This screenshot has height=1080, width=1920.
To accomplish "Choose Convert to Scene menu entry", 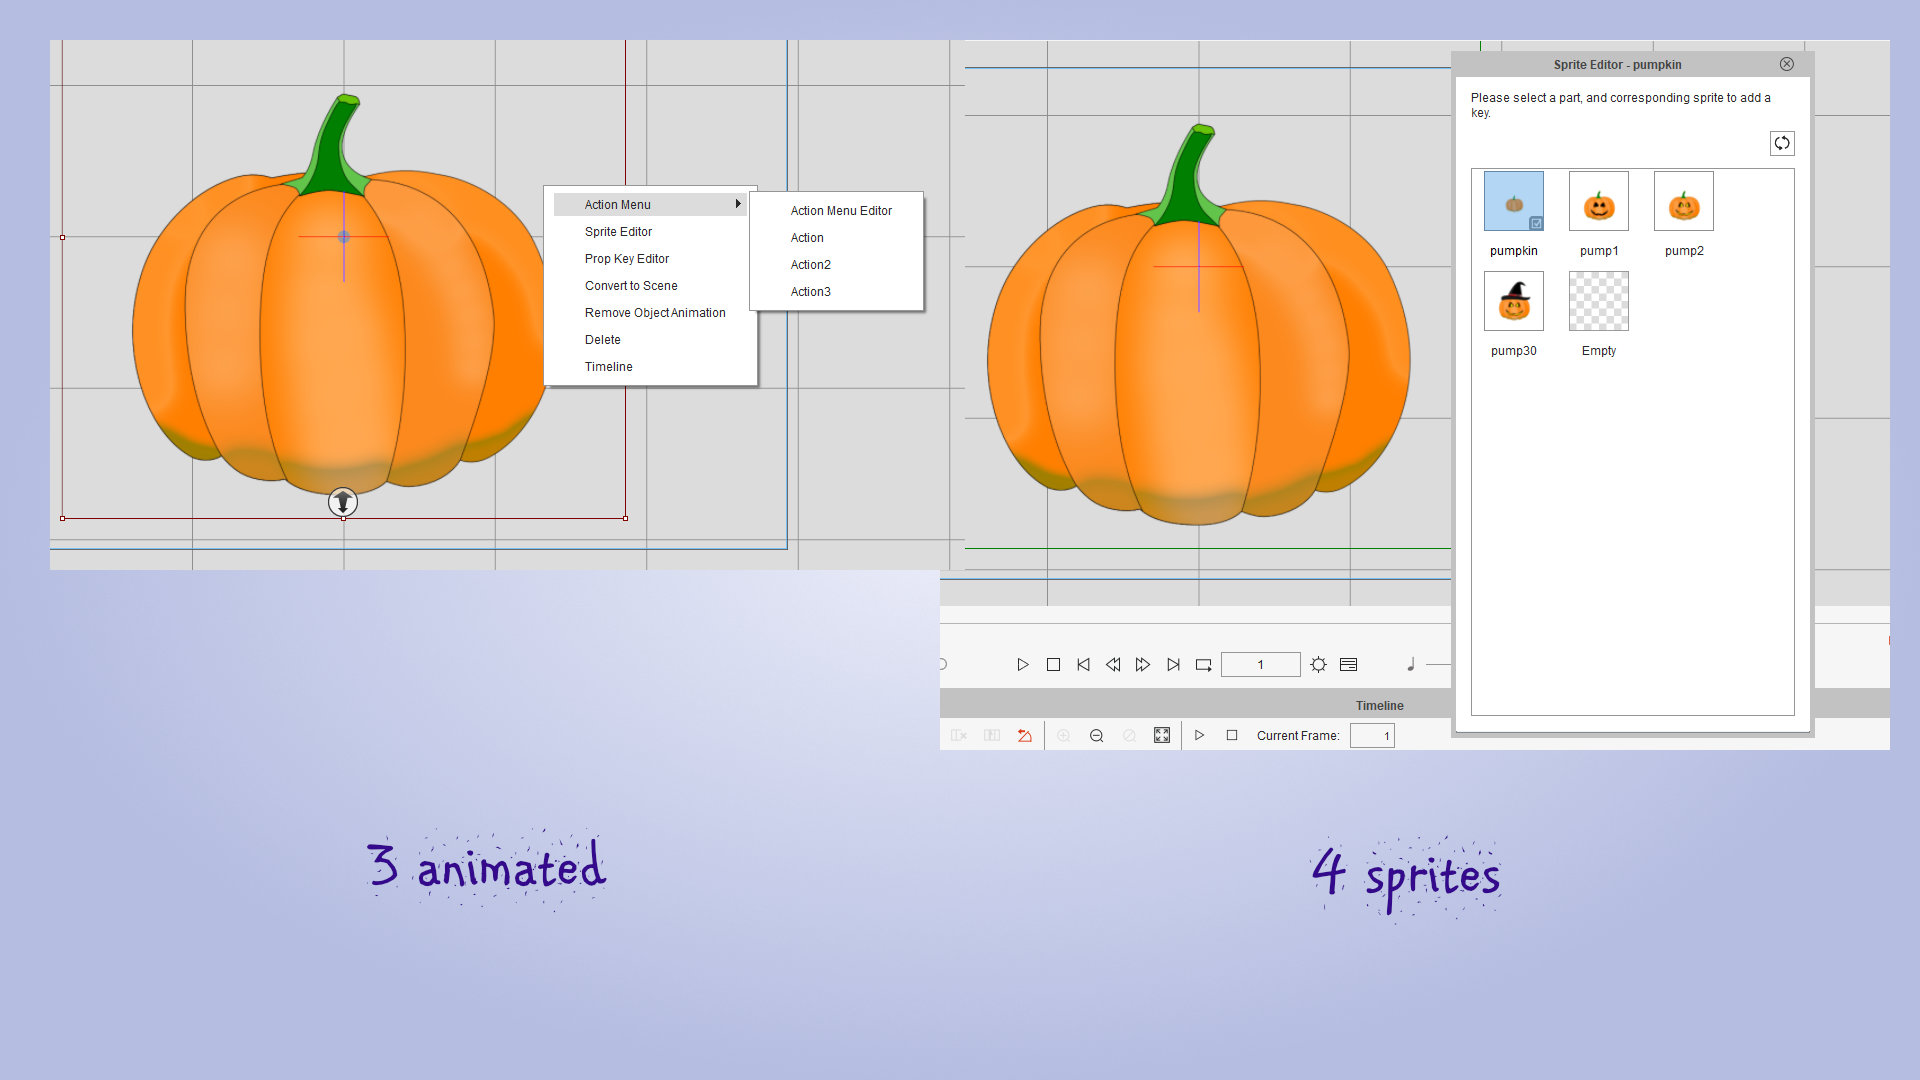I will [x=631, y=286].
